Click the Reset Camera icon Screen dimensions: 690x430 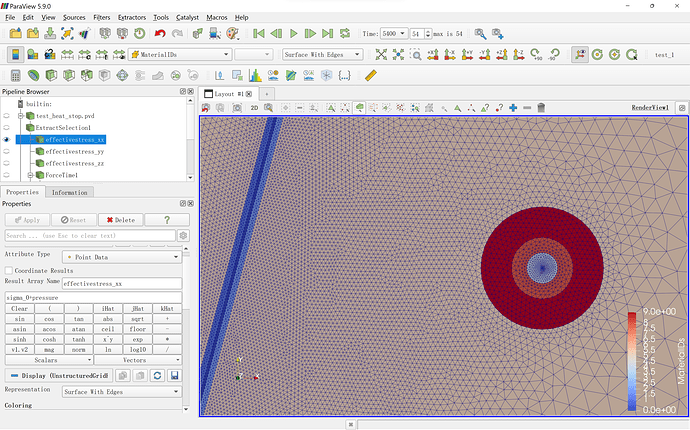tap(382, 54)
